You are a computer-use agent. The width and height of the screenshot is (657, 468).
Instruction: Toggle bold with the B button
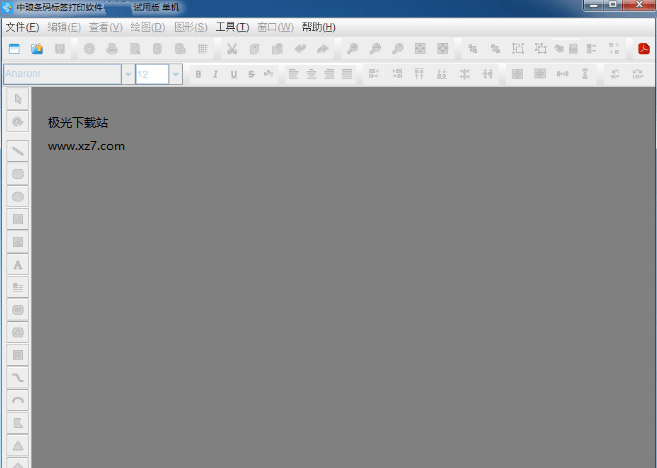[x=198, y=74]
